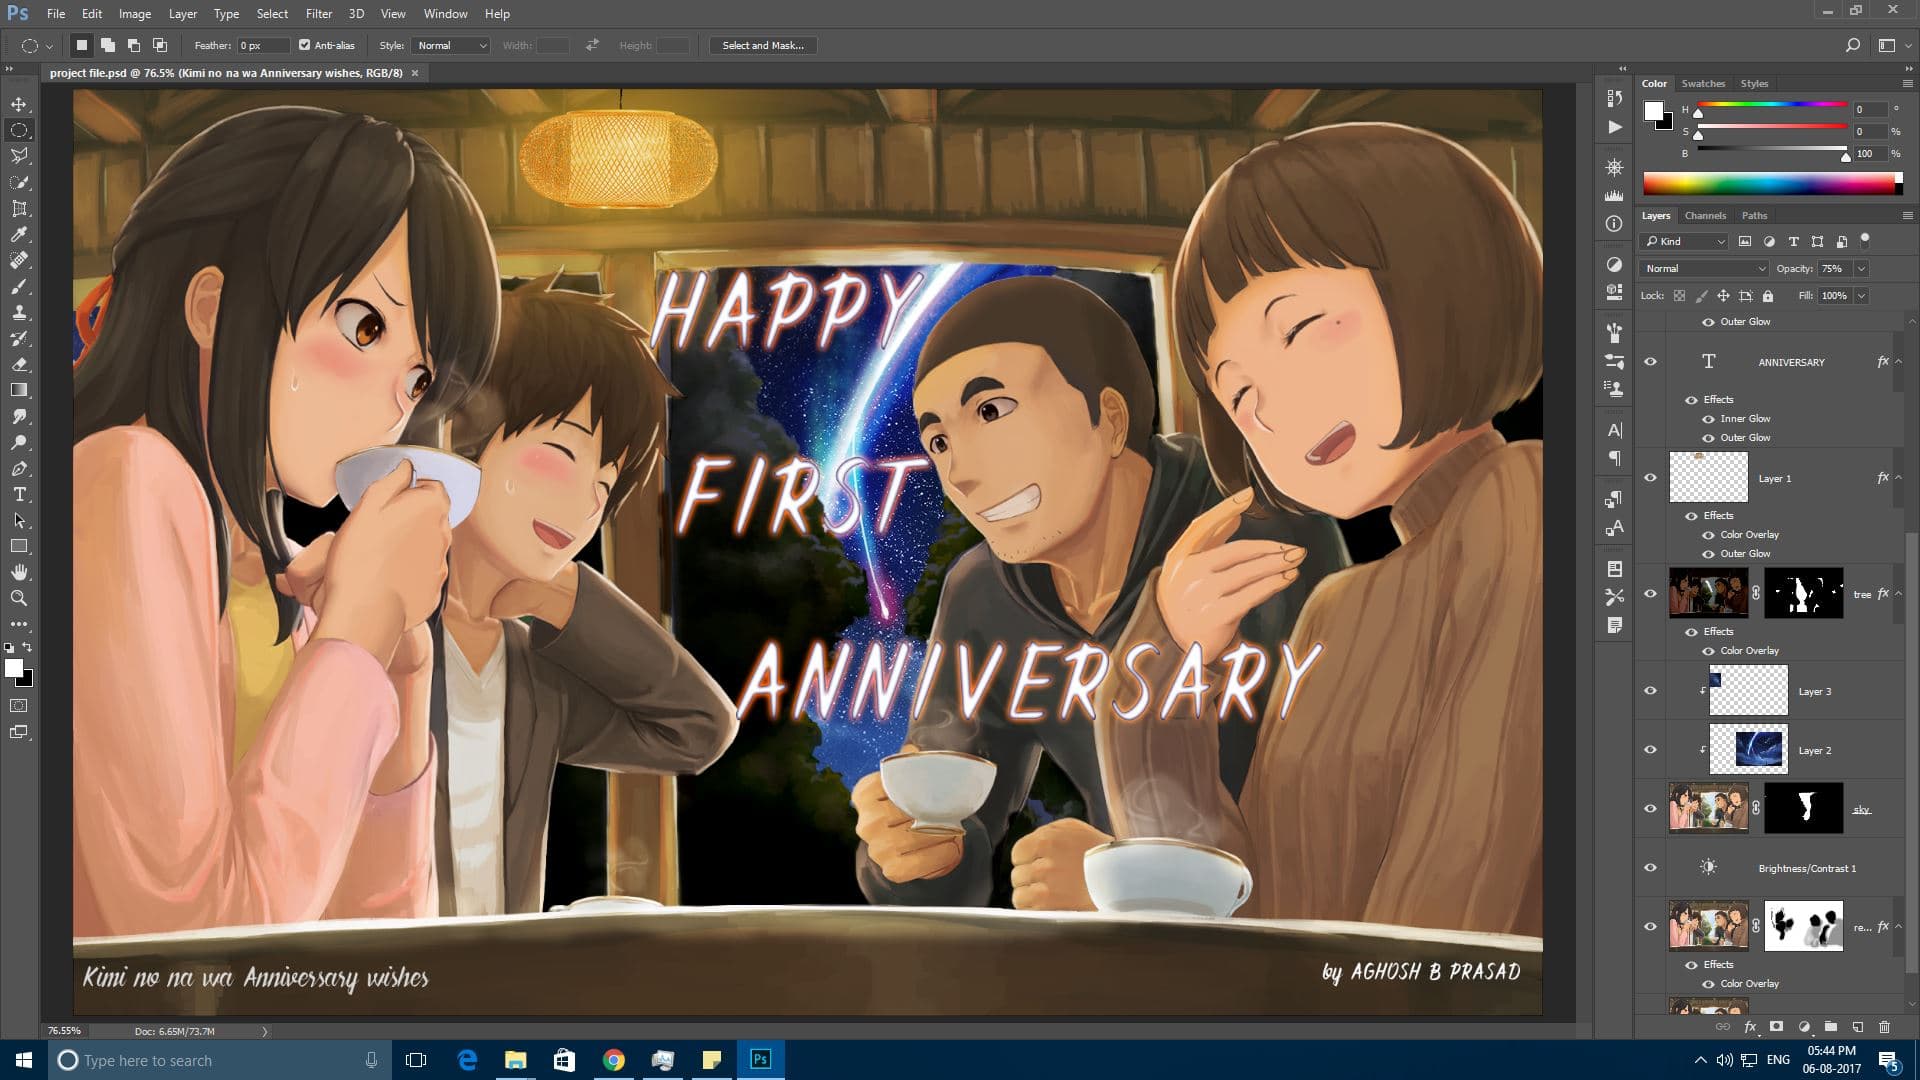
Task: Hide the ANNIVERSARY text layer
Action: click(x=1650, y=362)
